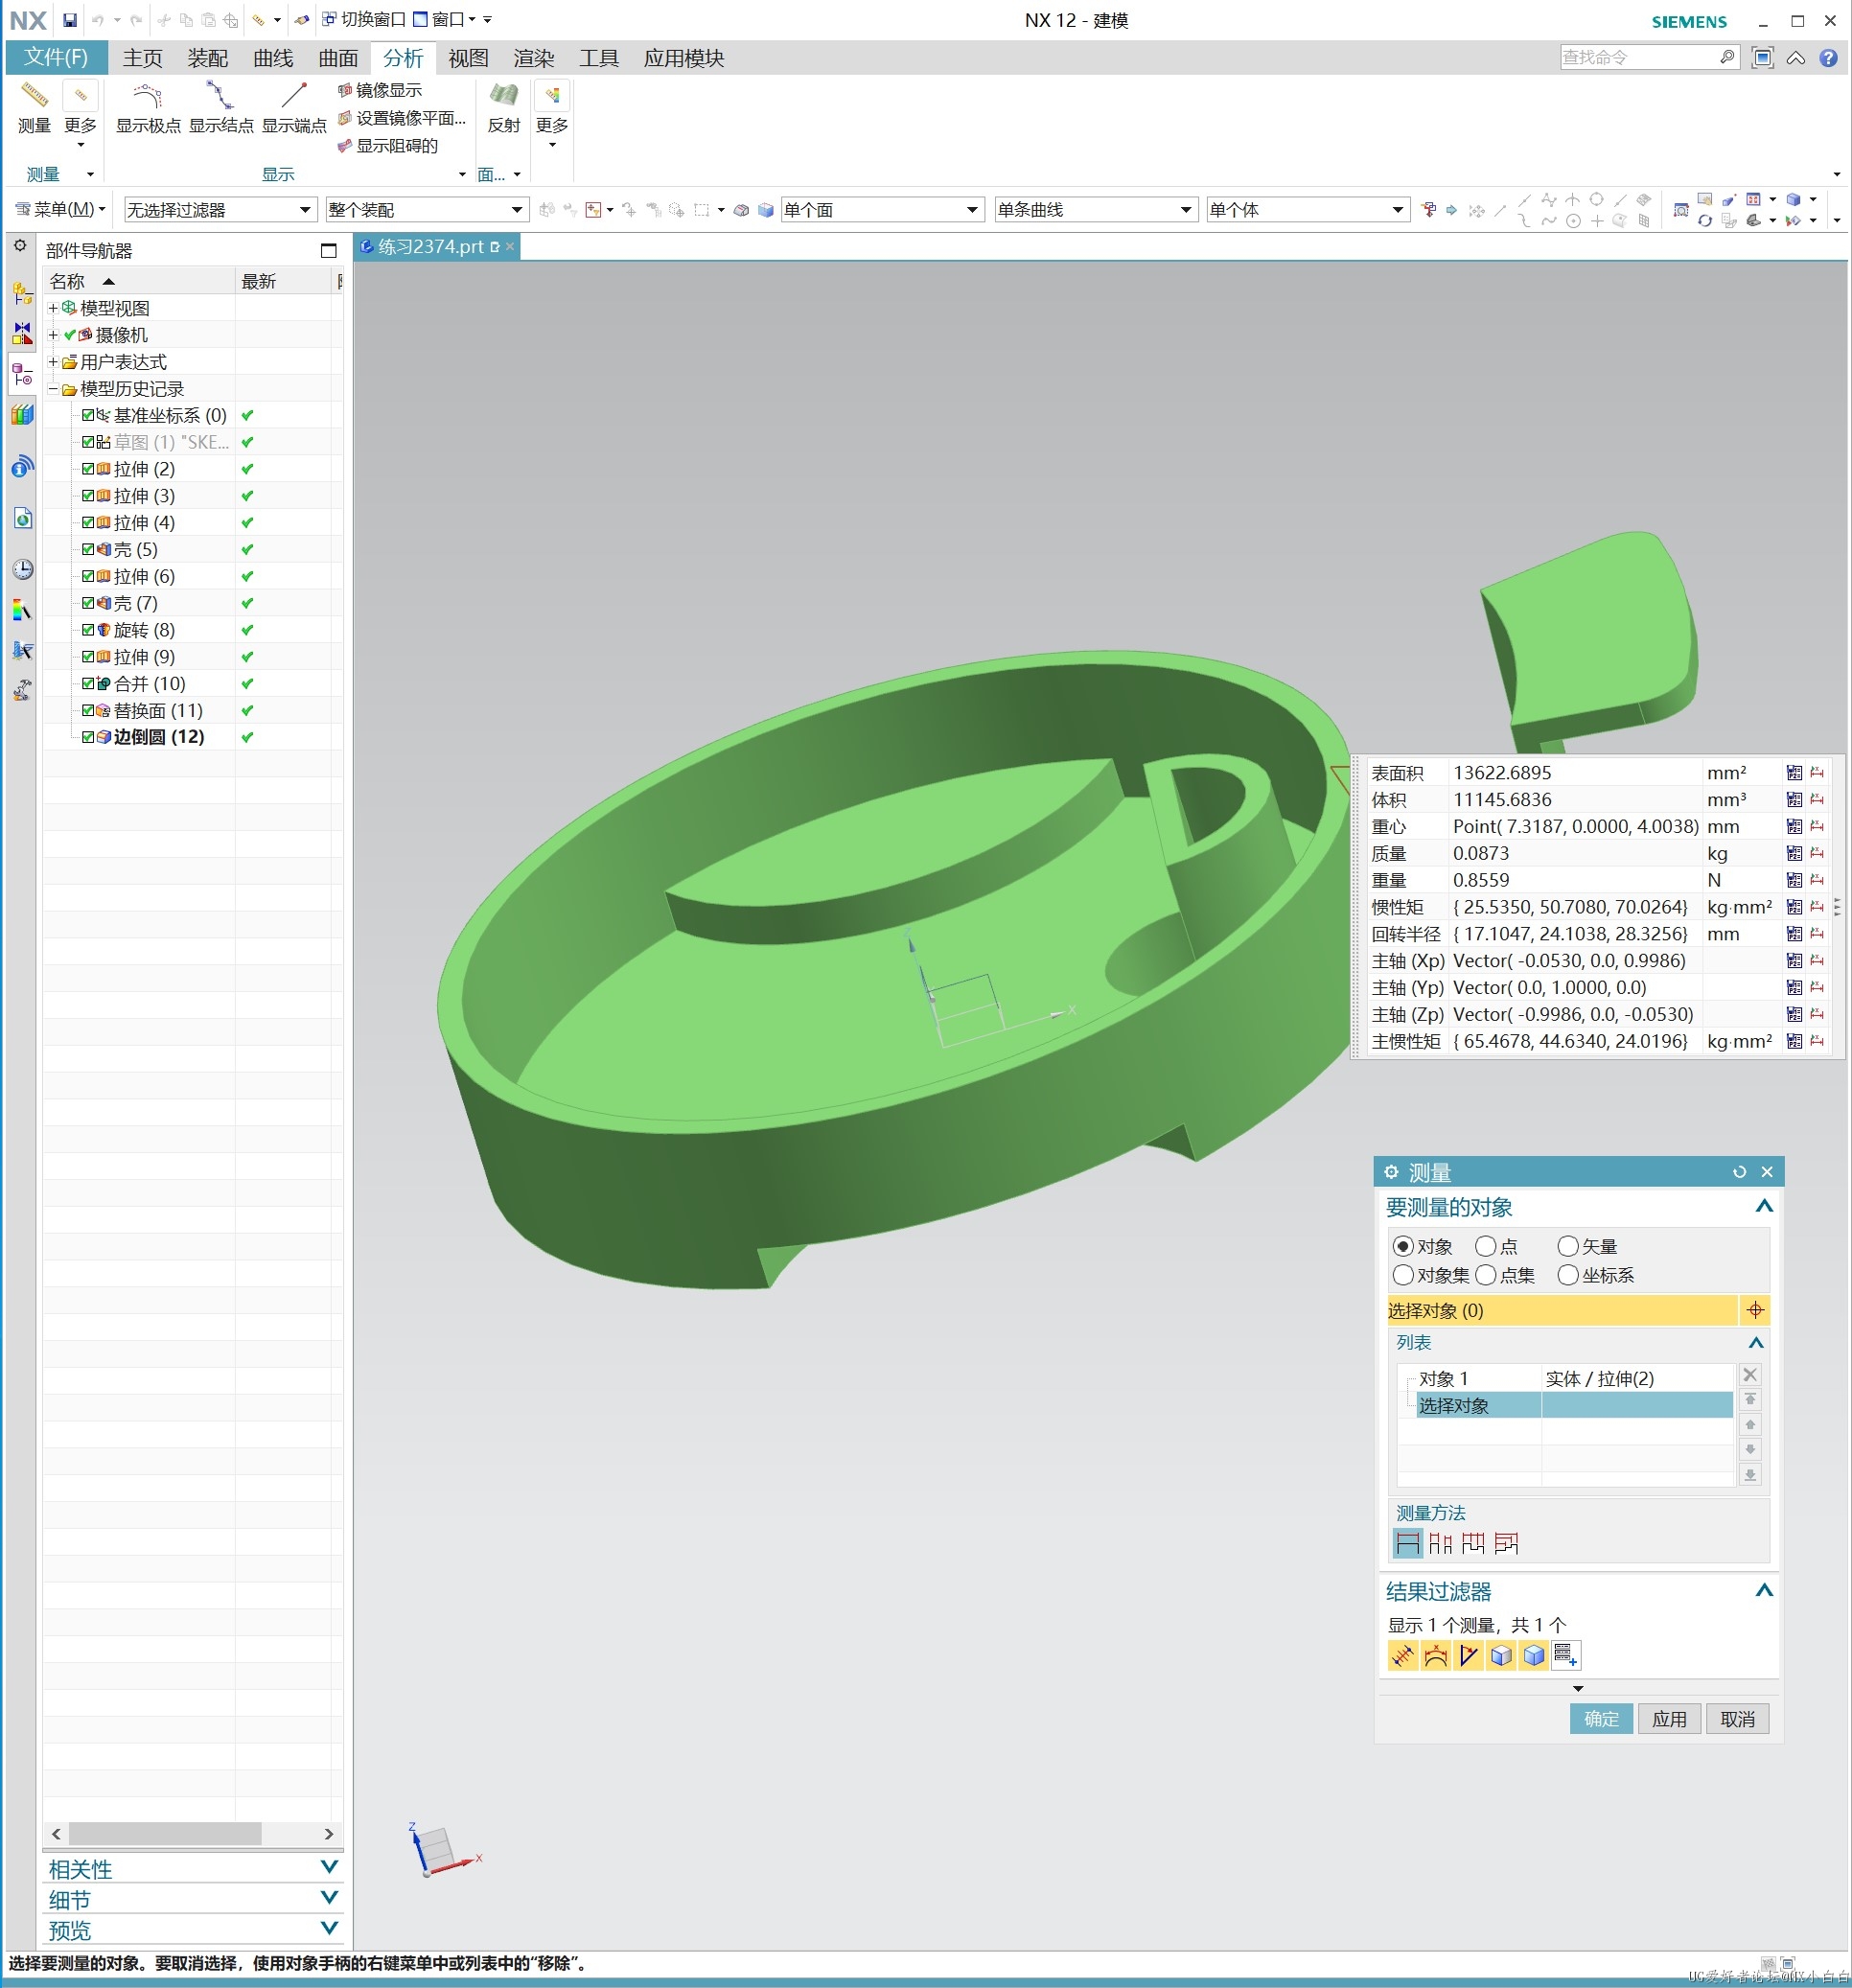Click the list-add icon in 结果过滤器
This screenshot has height=1988, width=1852.
(x=1566, y=1655)
